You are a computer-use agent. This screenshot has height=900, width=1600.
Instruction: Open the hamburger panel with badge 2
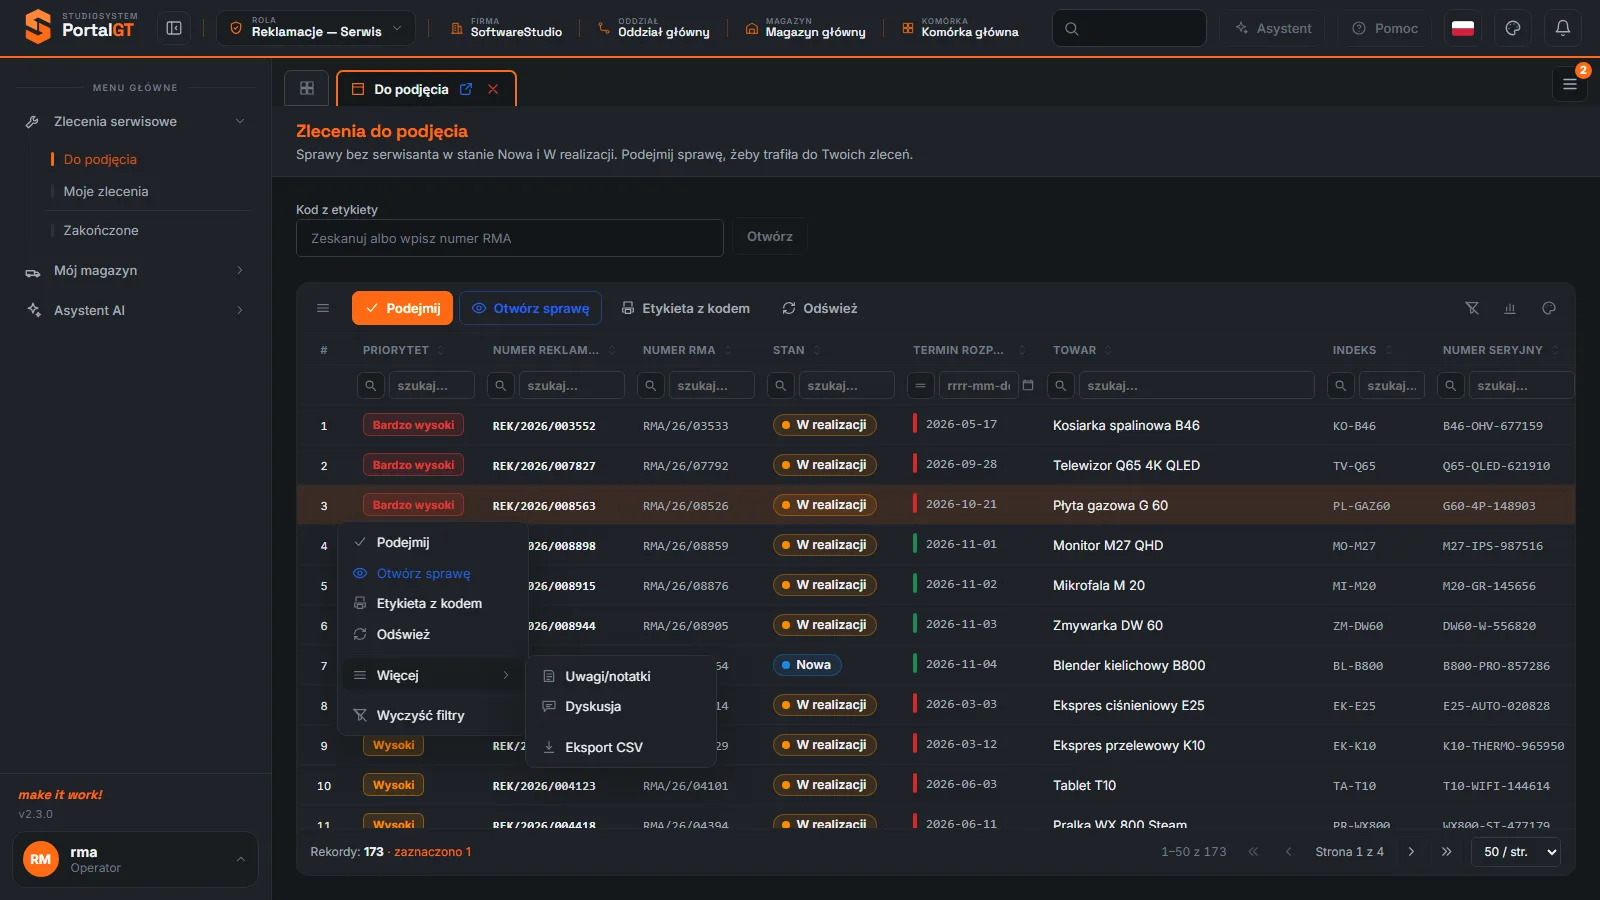[x=1570, y=84]
